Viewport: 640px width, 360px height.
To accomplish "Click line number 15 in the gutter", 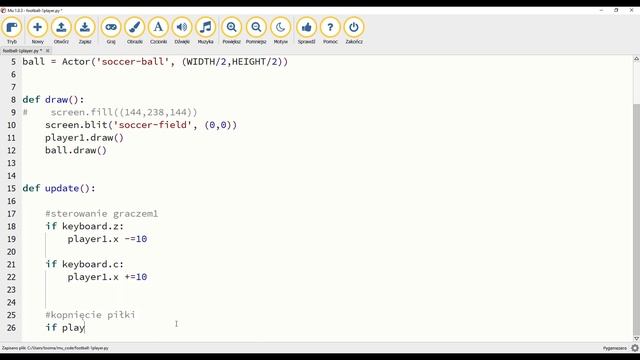I will point(11,189).
